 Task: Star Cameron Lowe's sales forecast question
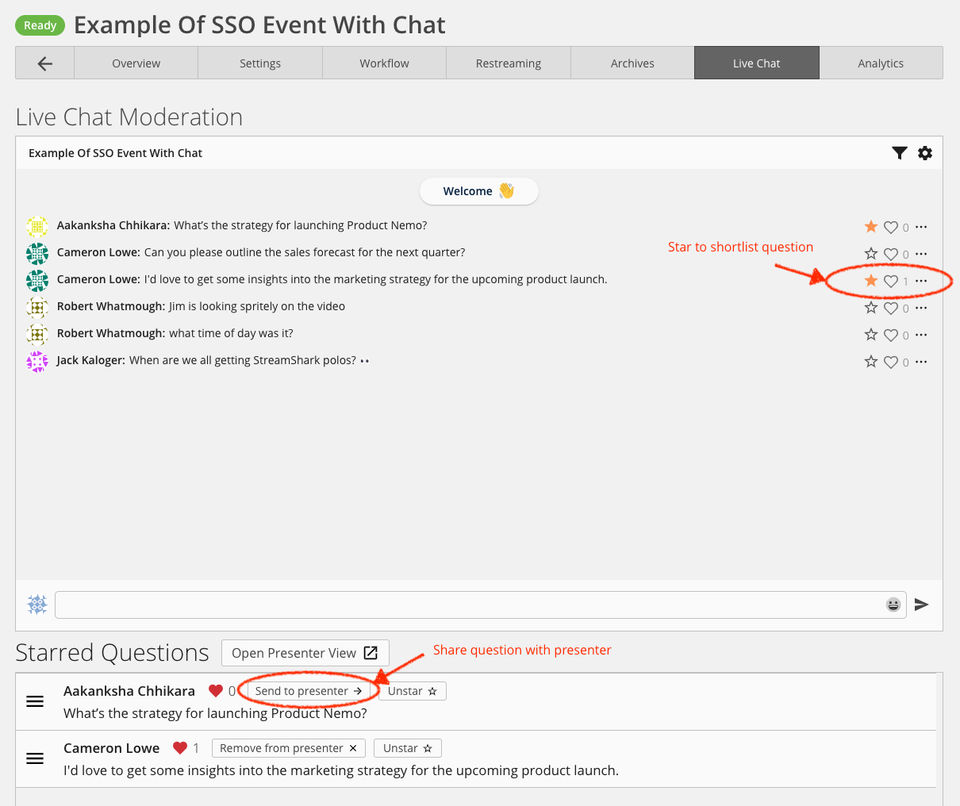871,254
